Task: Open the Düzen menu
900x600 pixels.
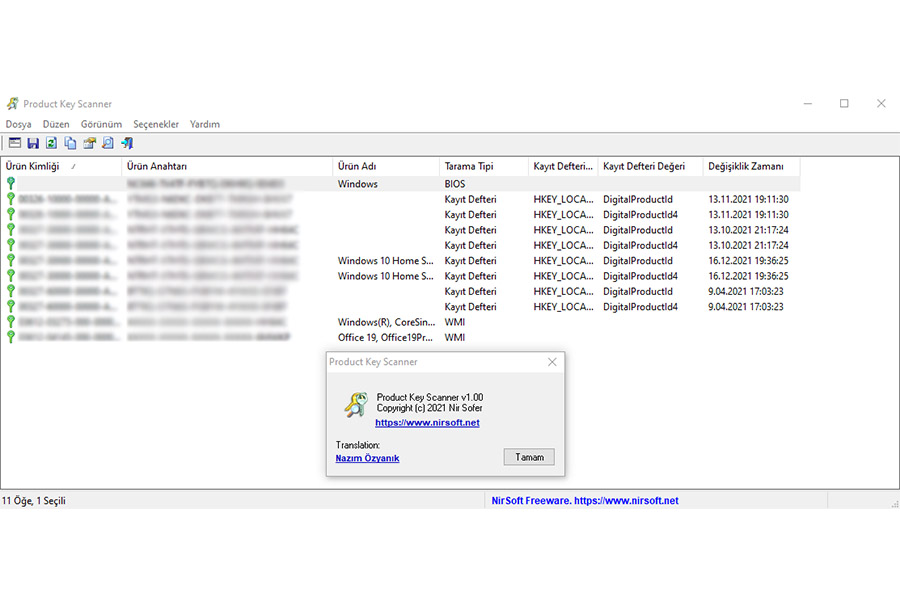Action: 56,124
